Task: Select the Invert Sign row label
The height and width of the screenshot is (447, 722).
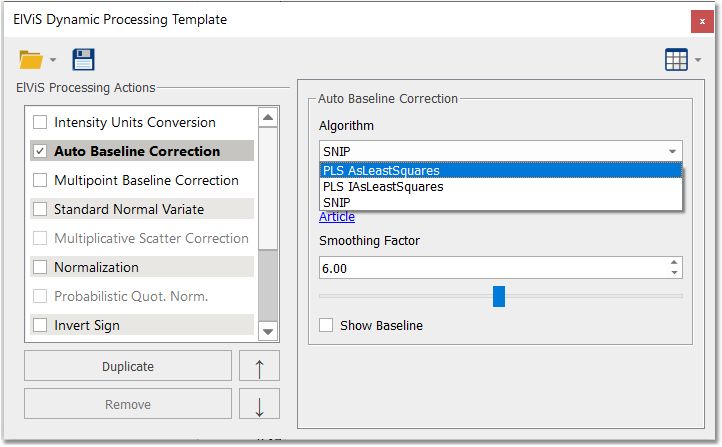Action: click(x=87, y=325)
